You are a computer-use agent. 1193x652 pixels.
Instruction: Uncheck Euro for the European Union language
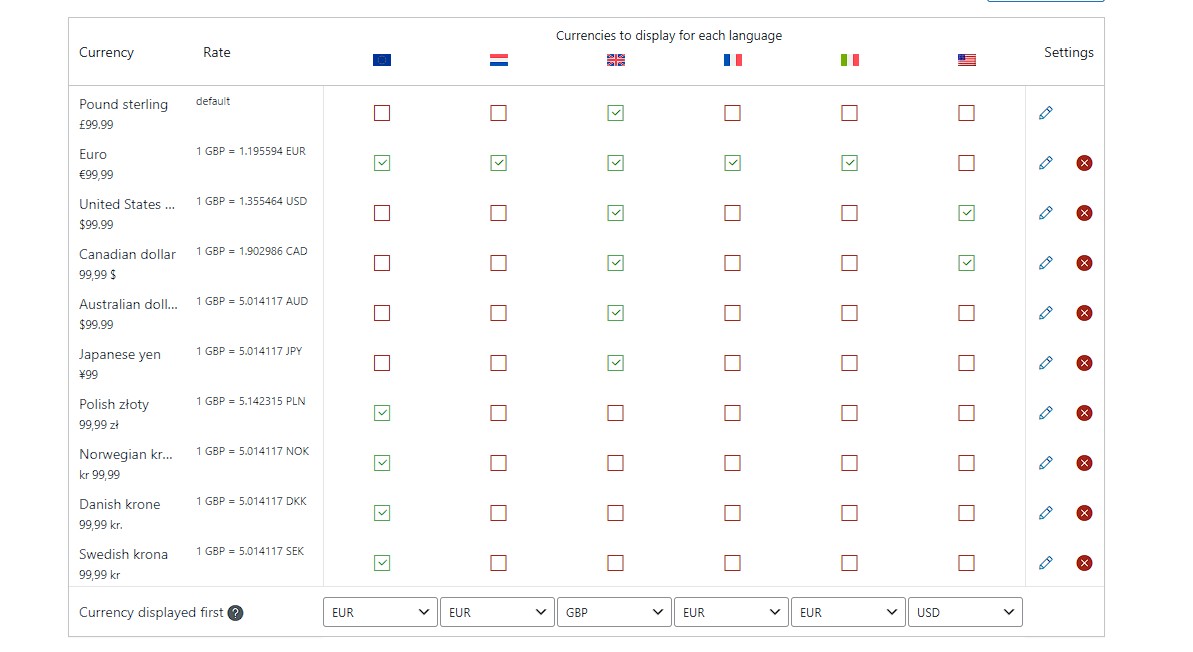point(382,163)
